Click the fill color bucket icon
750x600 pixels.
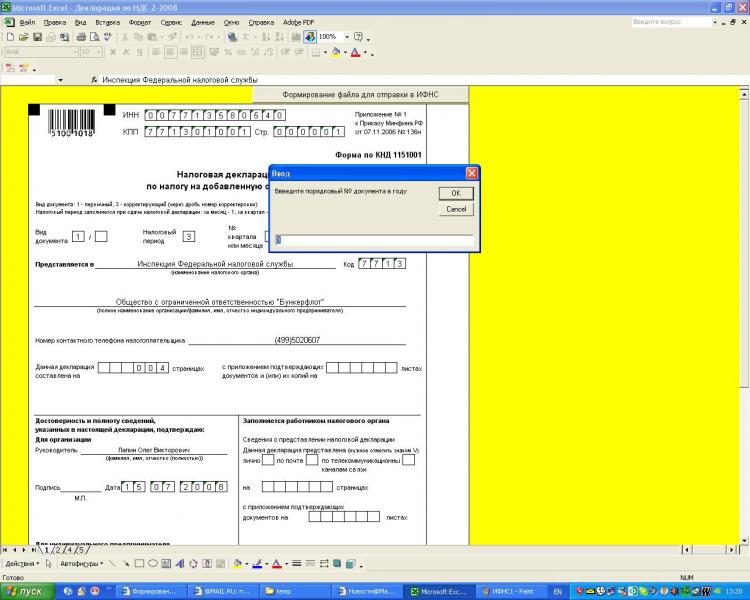237,564
